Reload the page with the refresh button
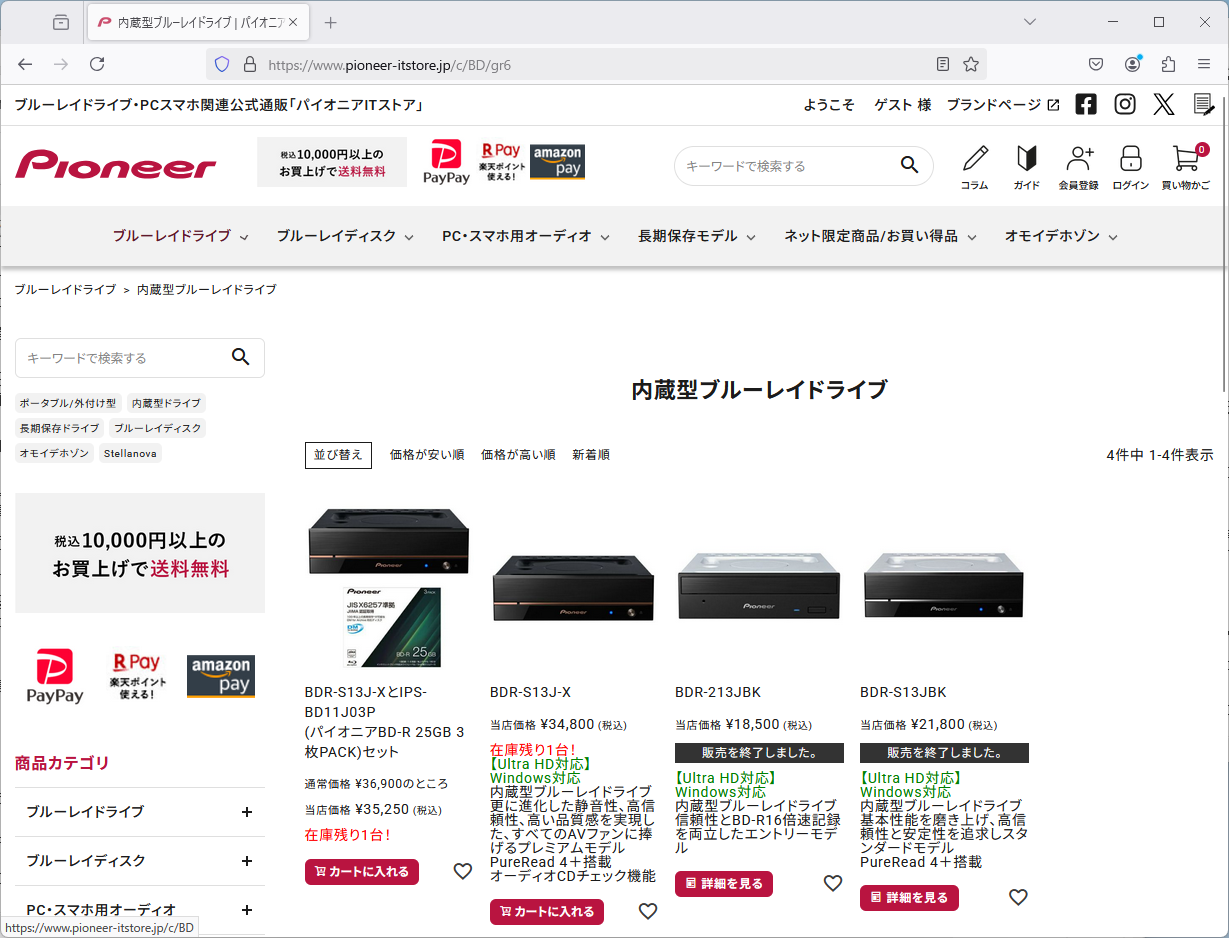This screenshot has height=938, width=1229. (x=97, y=64)
